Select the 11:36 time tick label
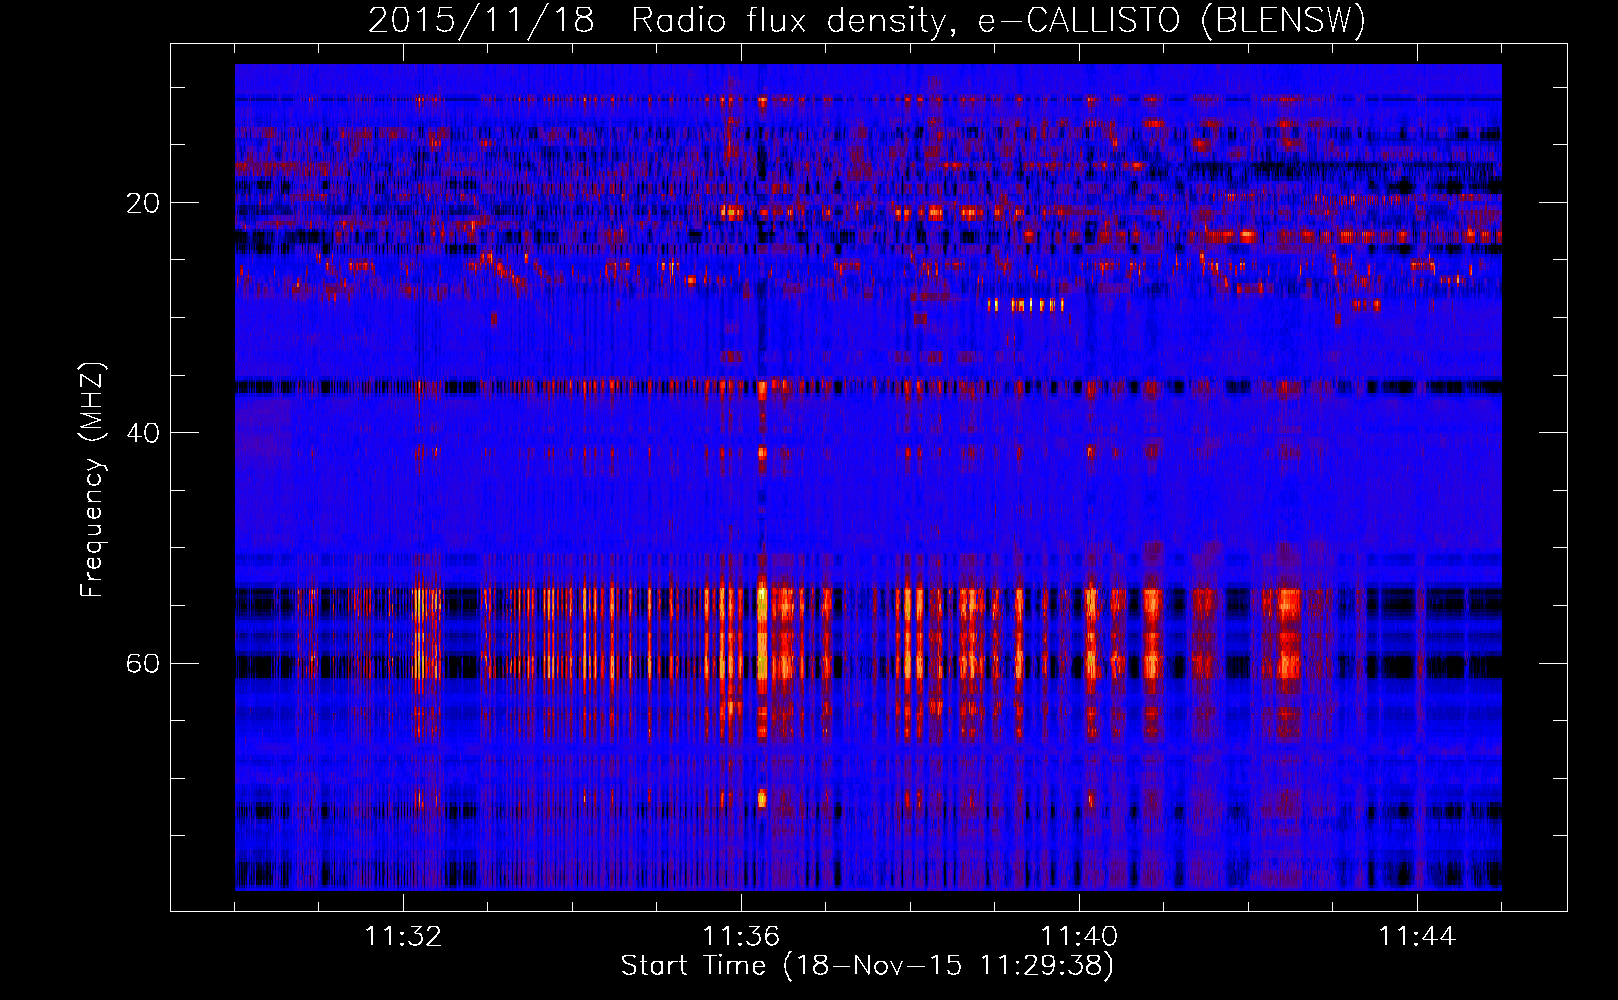This screenshot has height=1000, width=1618. point(741,937)
